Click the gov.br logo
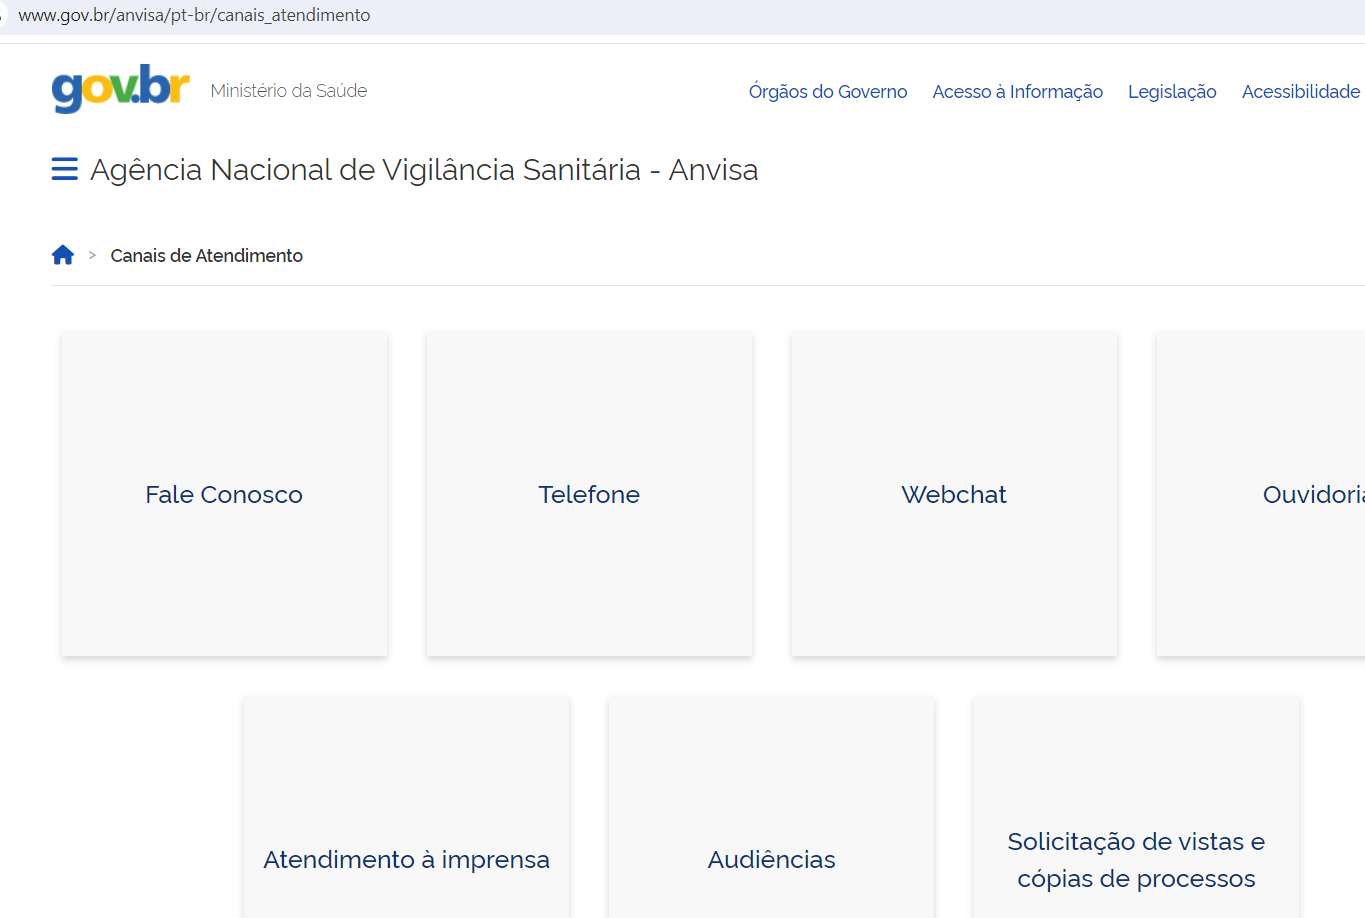This screenshot has width=1365, height=918. 120,89
